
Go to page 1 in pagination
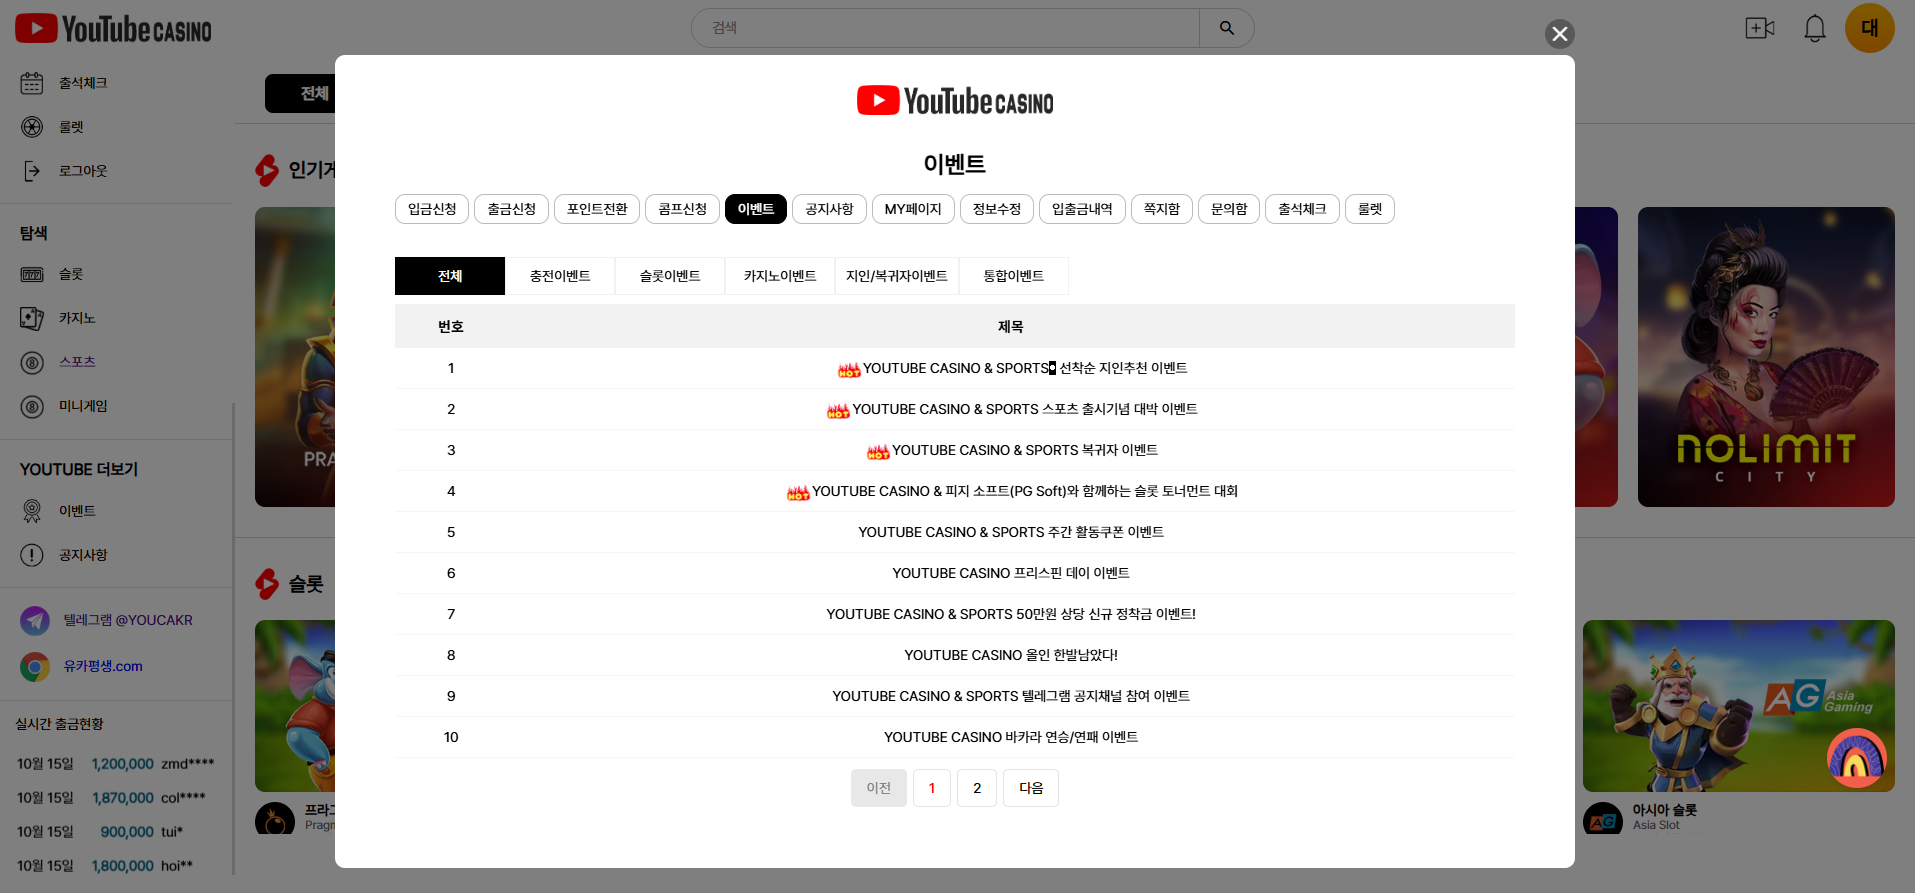pos(932,788)
